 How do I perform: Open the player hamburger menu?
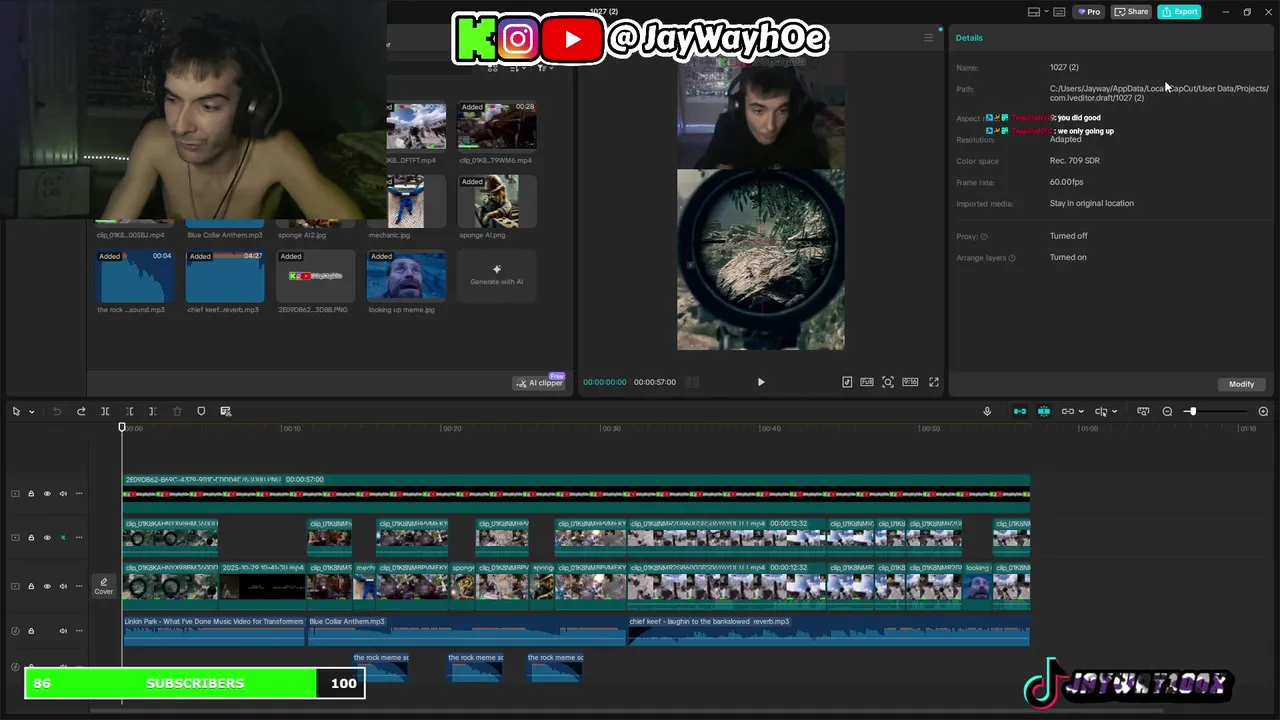928,38
